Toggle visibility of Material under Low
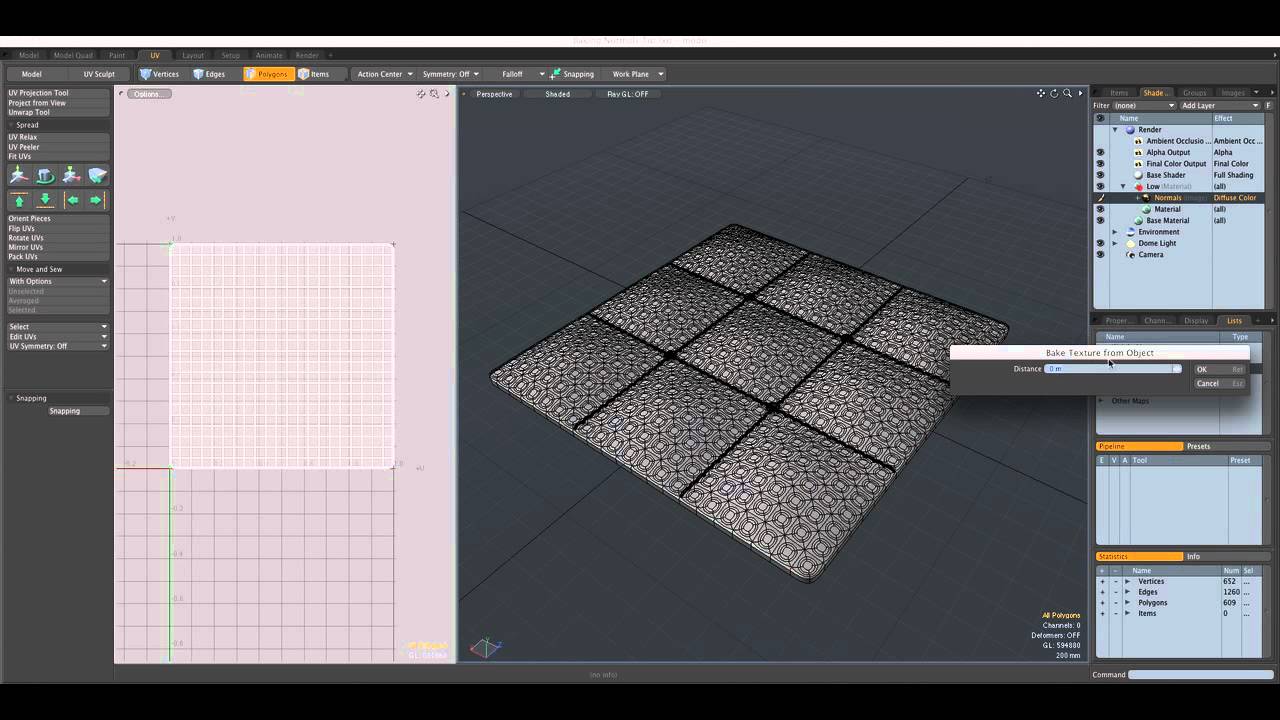This screenshot has width=1280, height=720. pyautogui.click(x=1100, y=209)
